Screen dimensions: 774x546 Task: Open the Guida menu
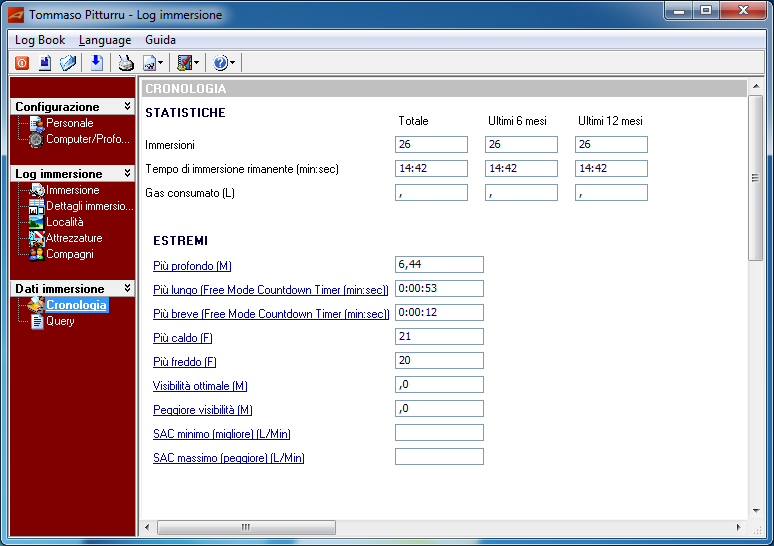(x=160, y=40)
